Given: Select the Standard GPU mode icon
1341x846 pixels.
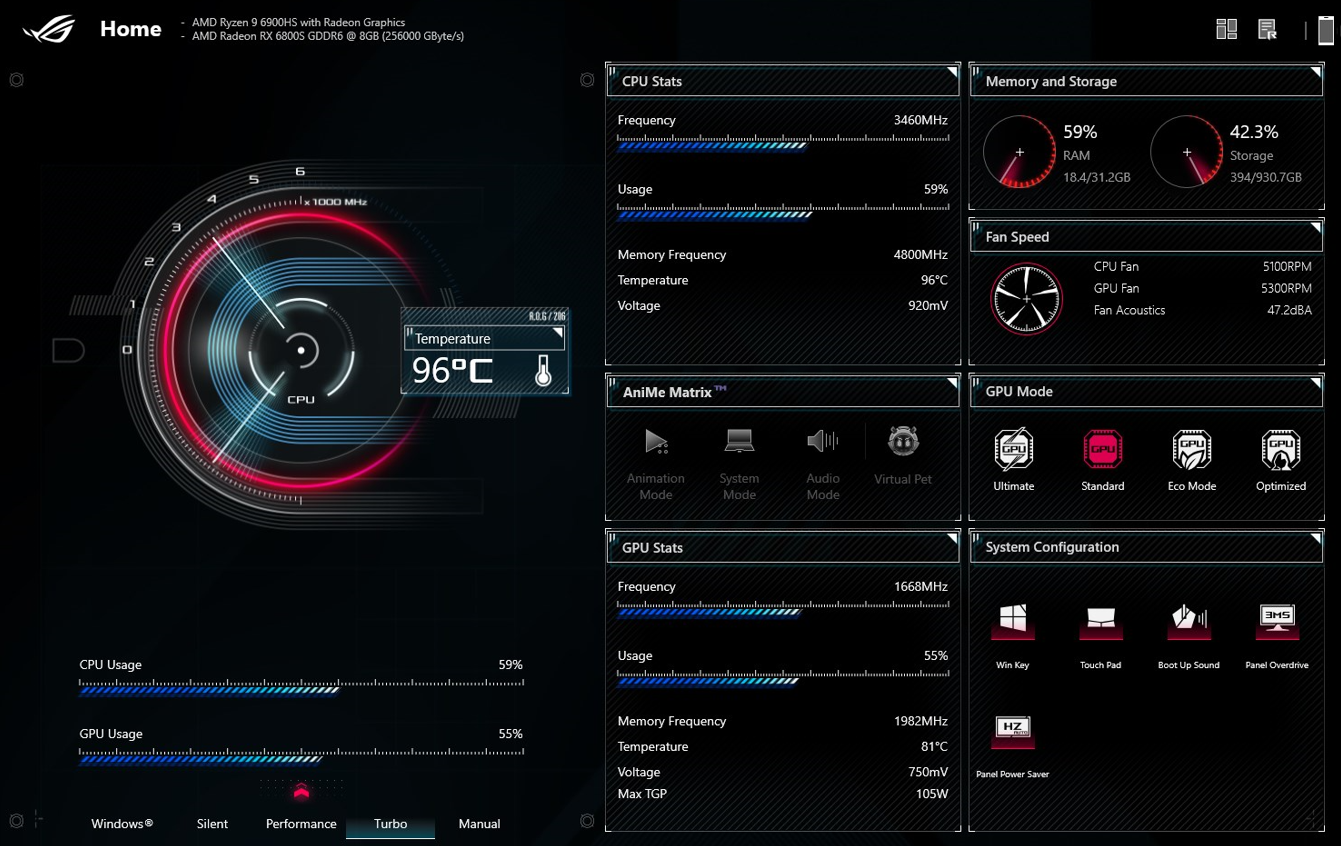Looking at the screenshot, I should coord(1102,449).
